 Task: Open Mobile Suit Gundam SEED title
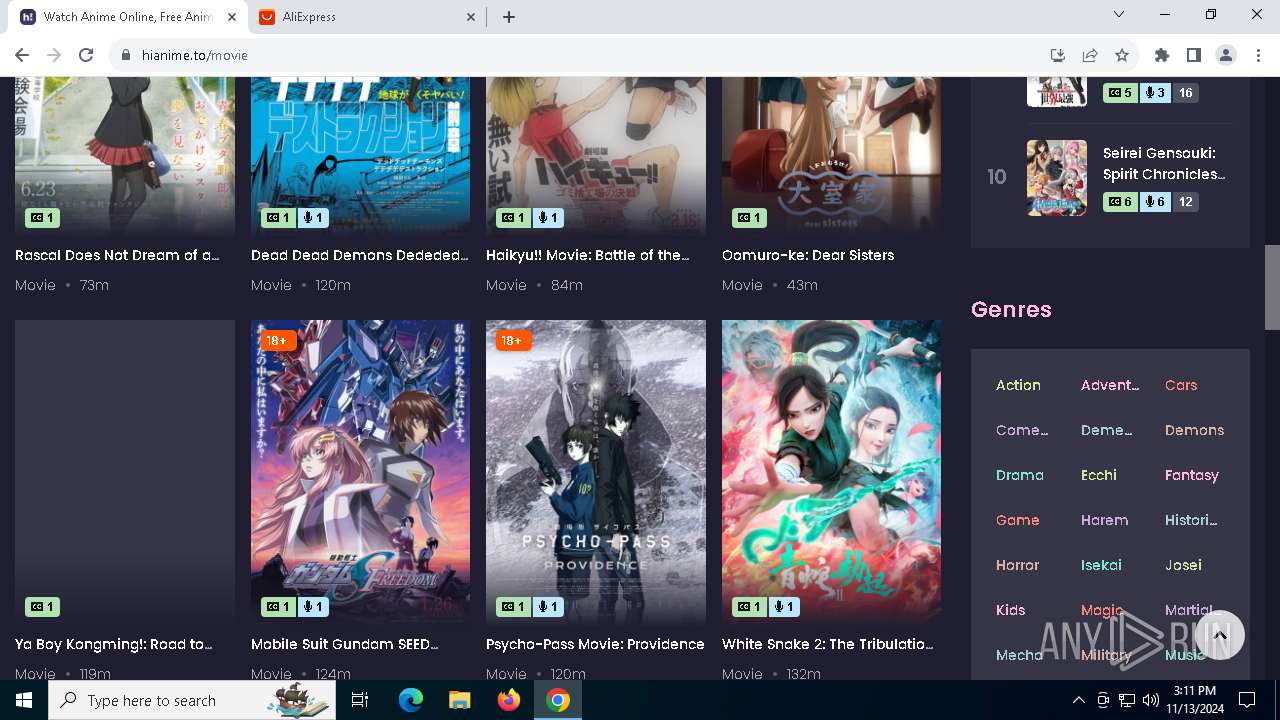pos(345,644)
